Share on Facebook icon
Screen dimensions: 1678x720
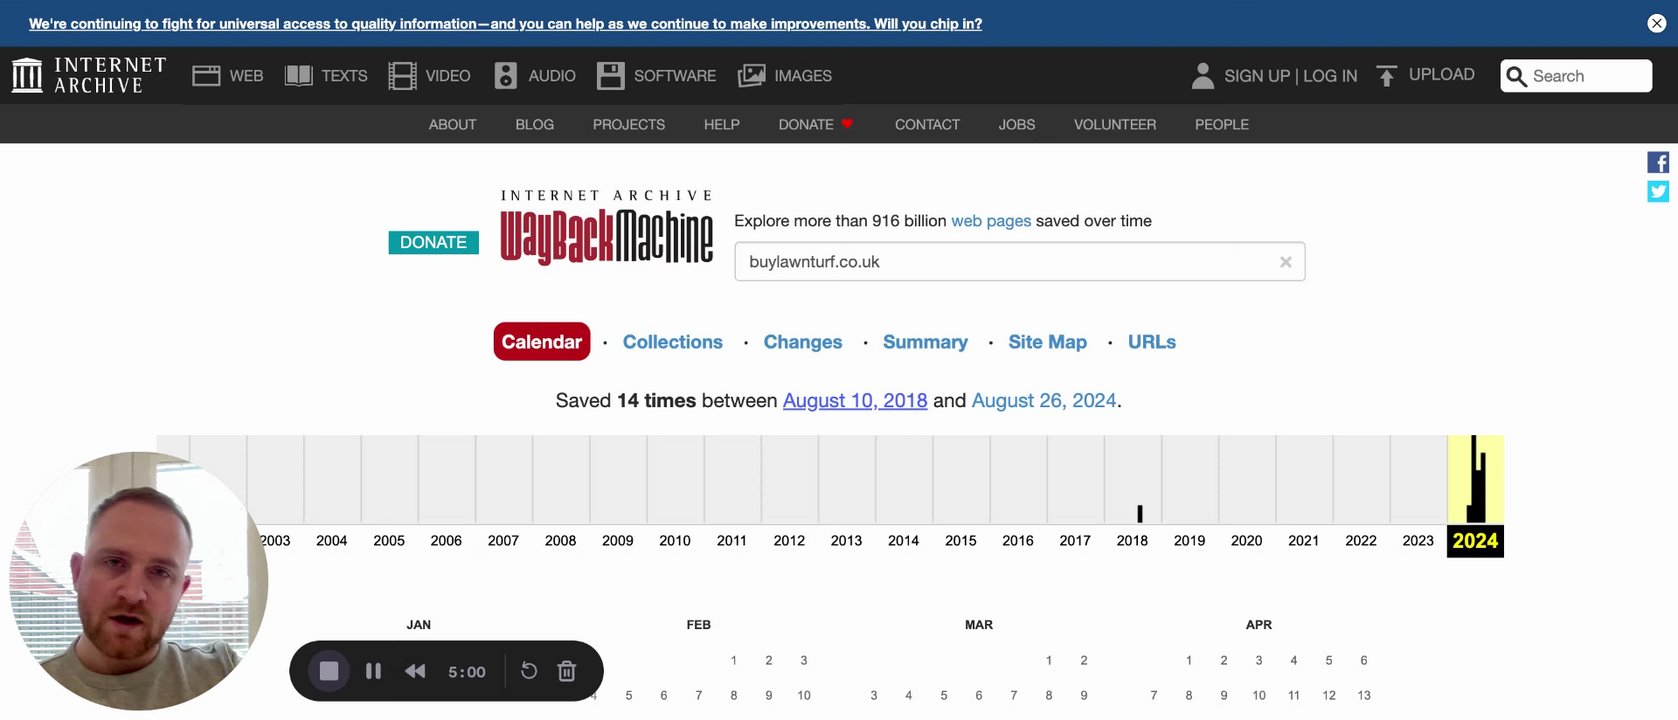click(1658, 162)
